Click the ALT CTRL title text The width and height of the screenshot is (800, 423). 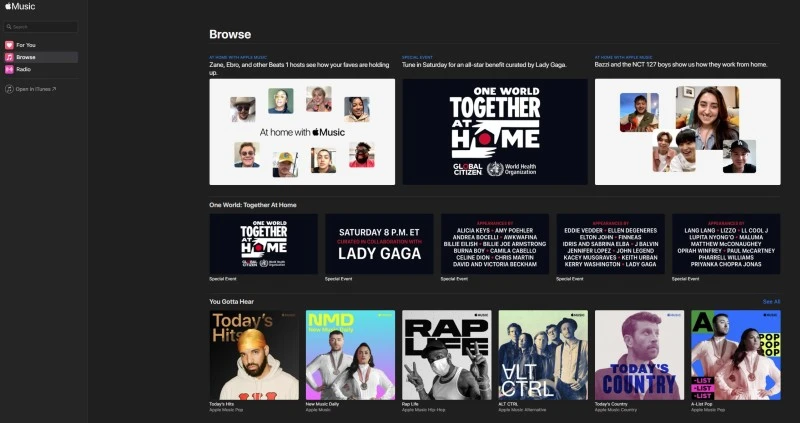click(508, 404)
